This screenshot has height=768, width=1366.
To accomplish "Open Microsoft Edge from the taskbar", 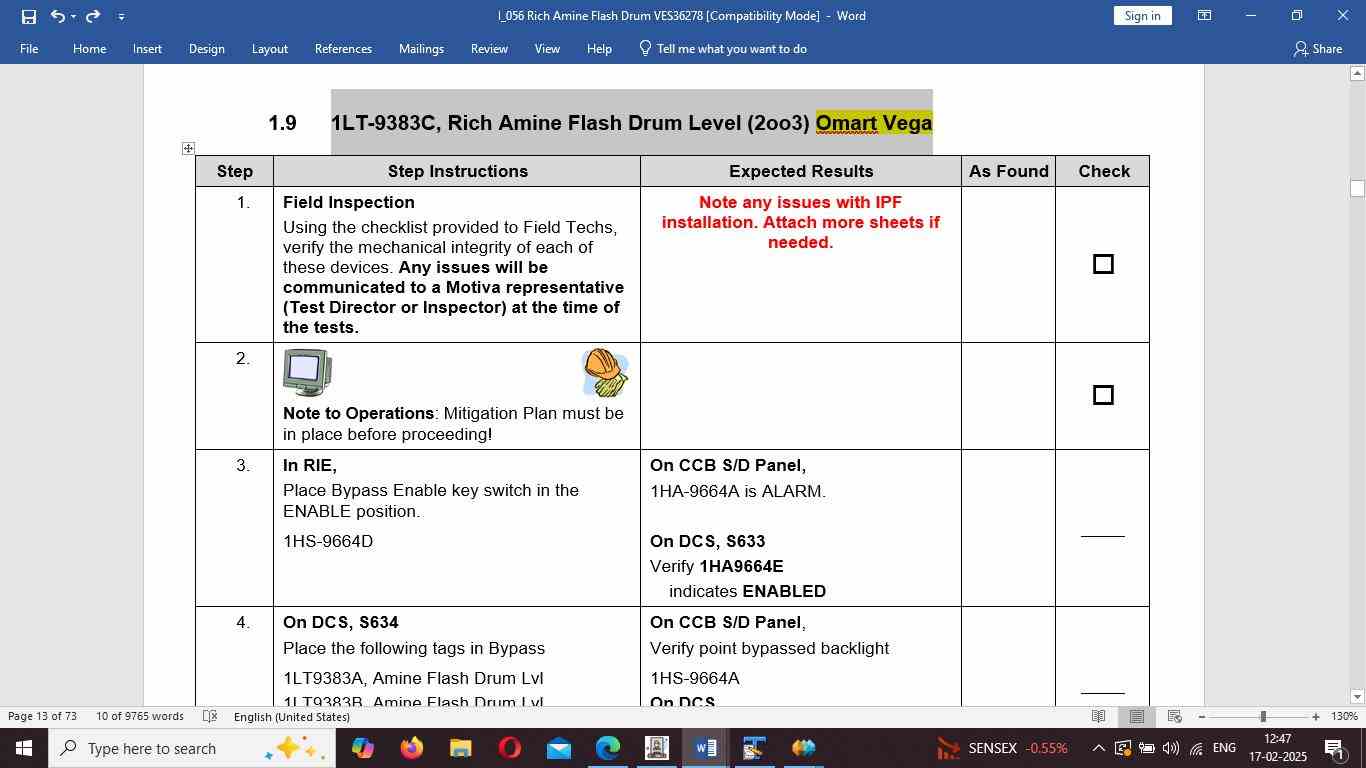I will coord(608,748).
